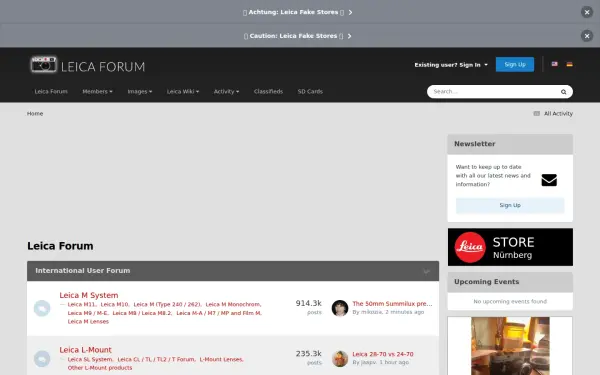Open the International User Forum heading

click(83, 271)
